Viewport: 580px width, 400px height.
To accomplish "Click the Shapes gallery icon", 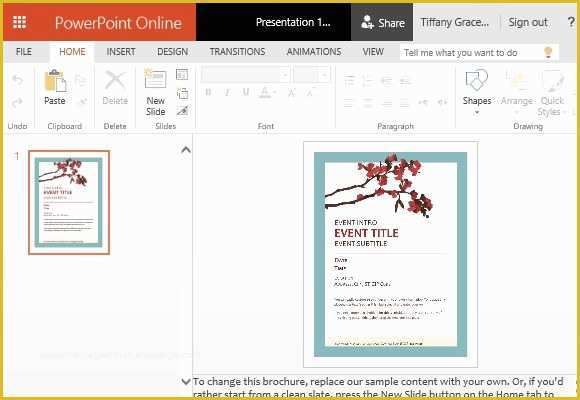I will 476,80.
